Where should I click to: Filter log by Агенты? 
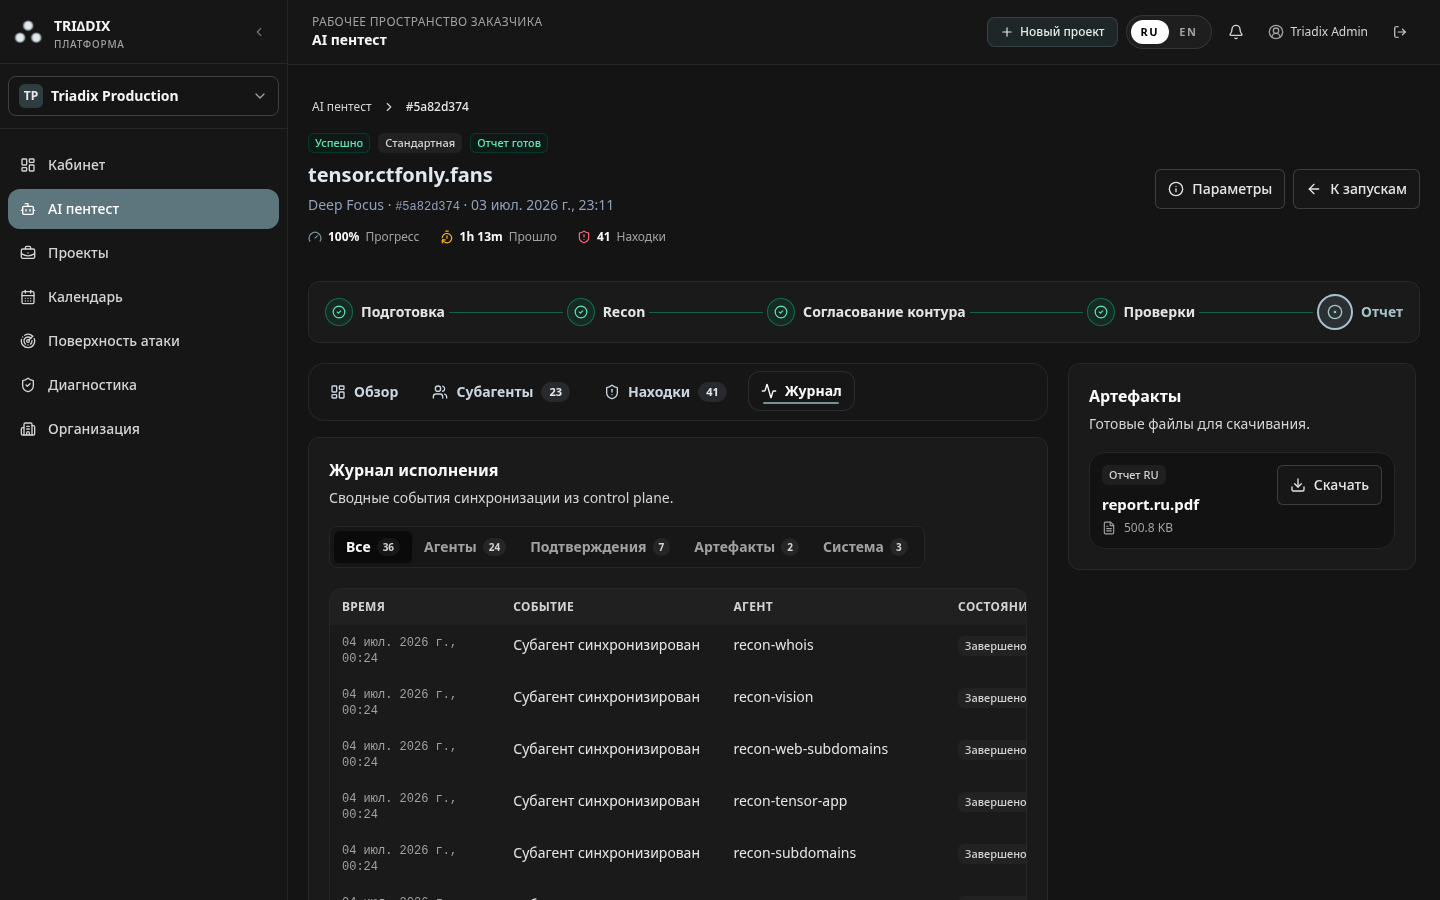pos(464,547)
